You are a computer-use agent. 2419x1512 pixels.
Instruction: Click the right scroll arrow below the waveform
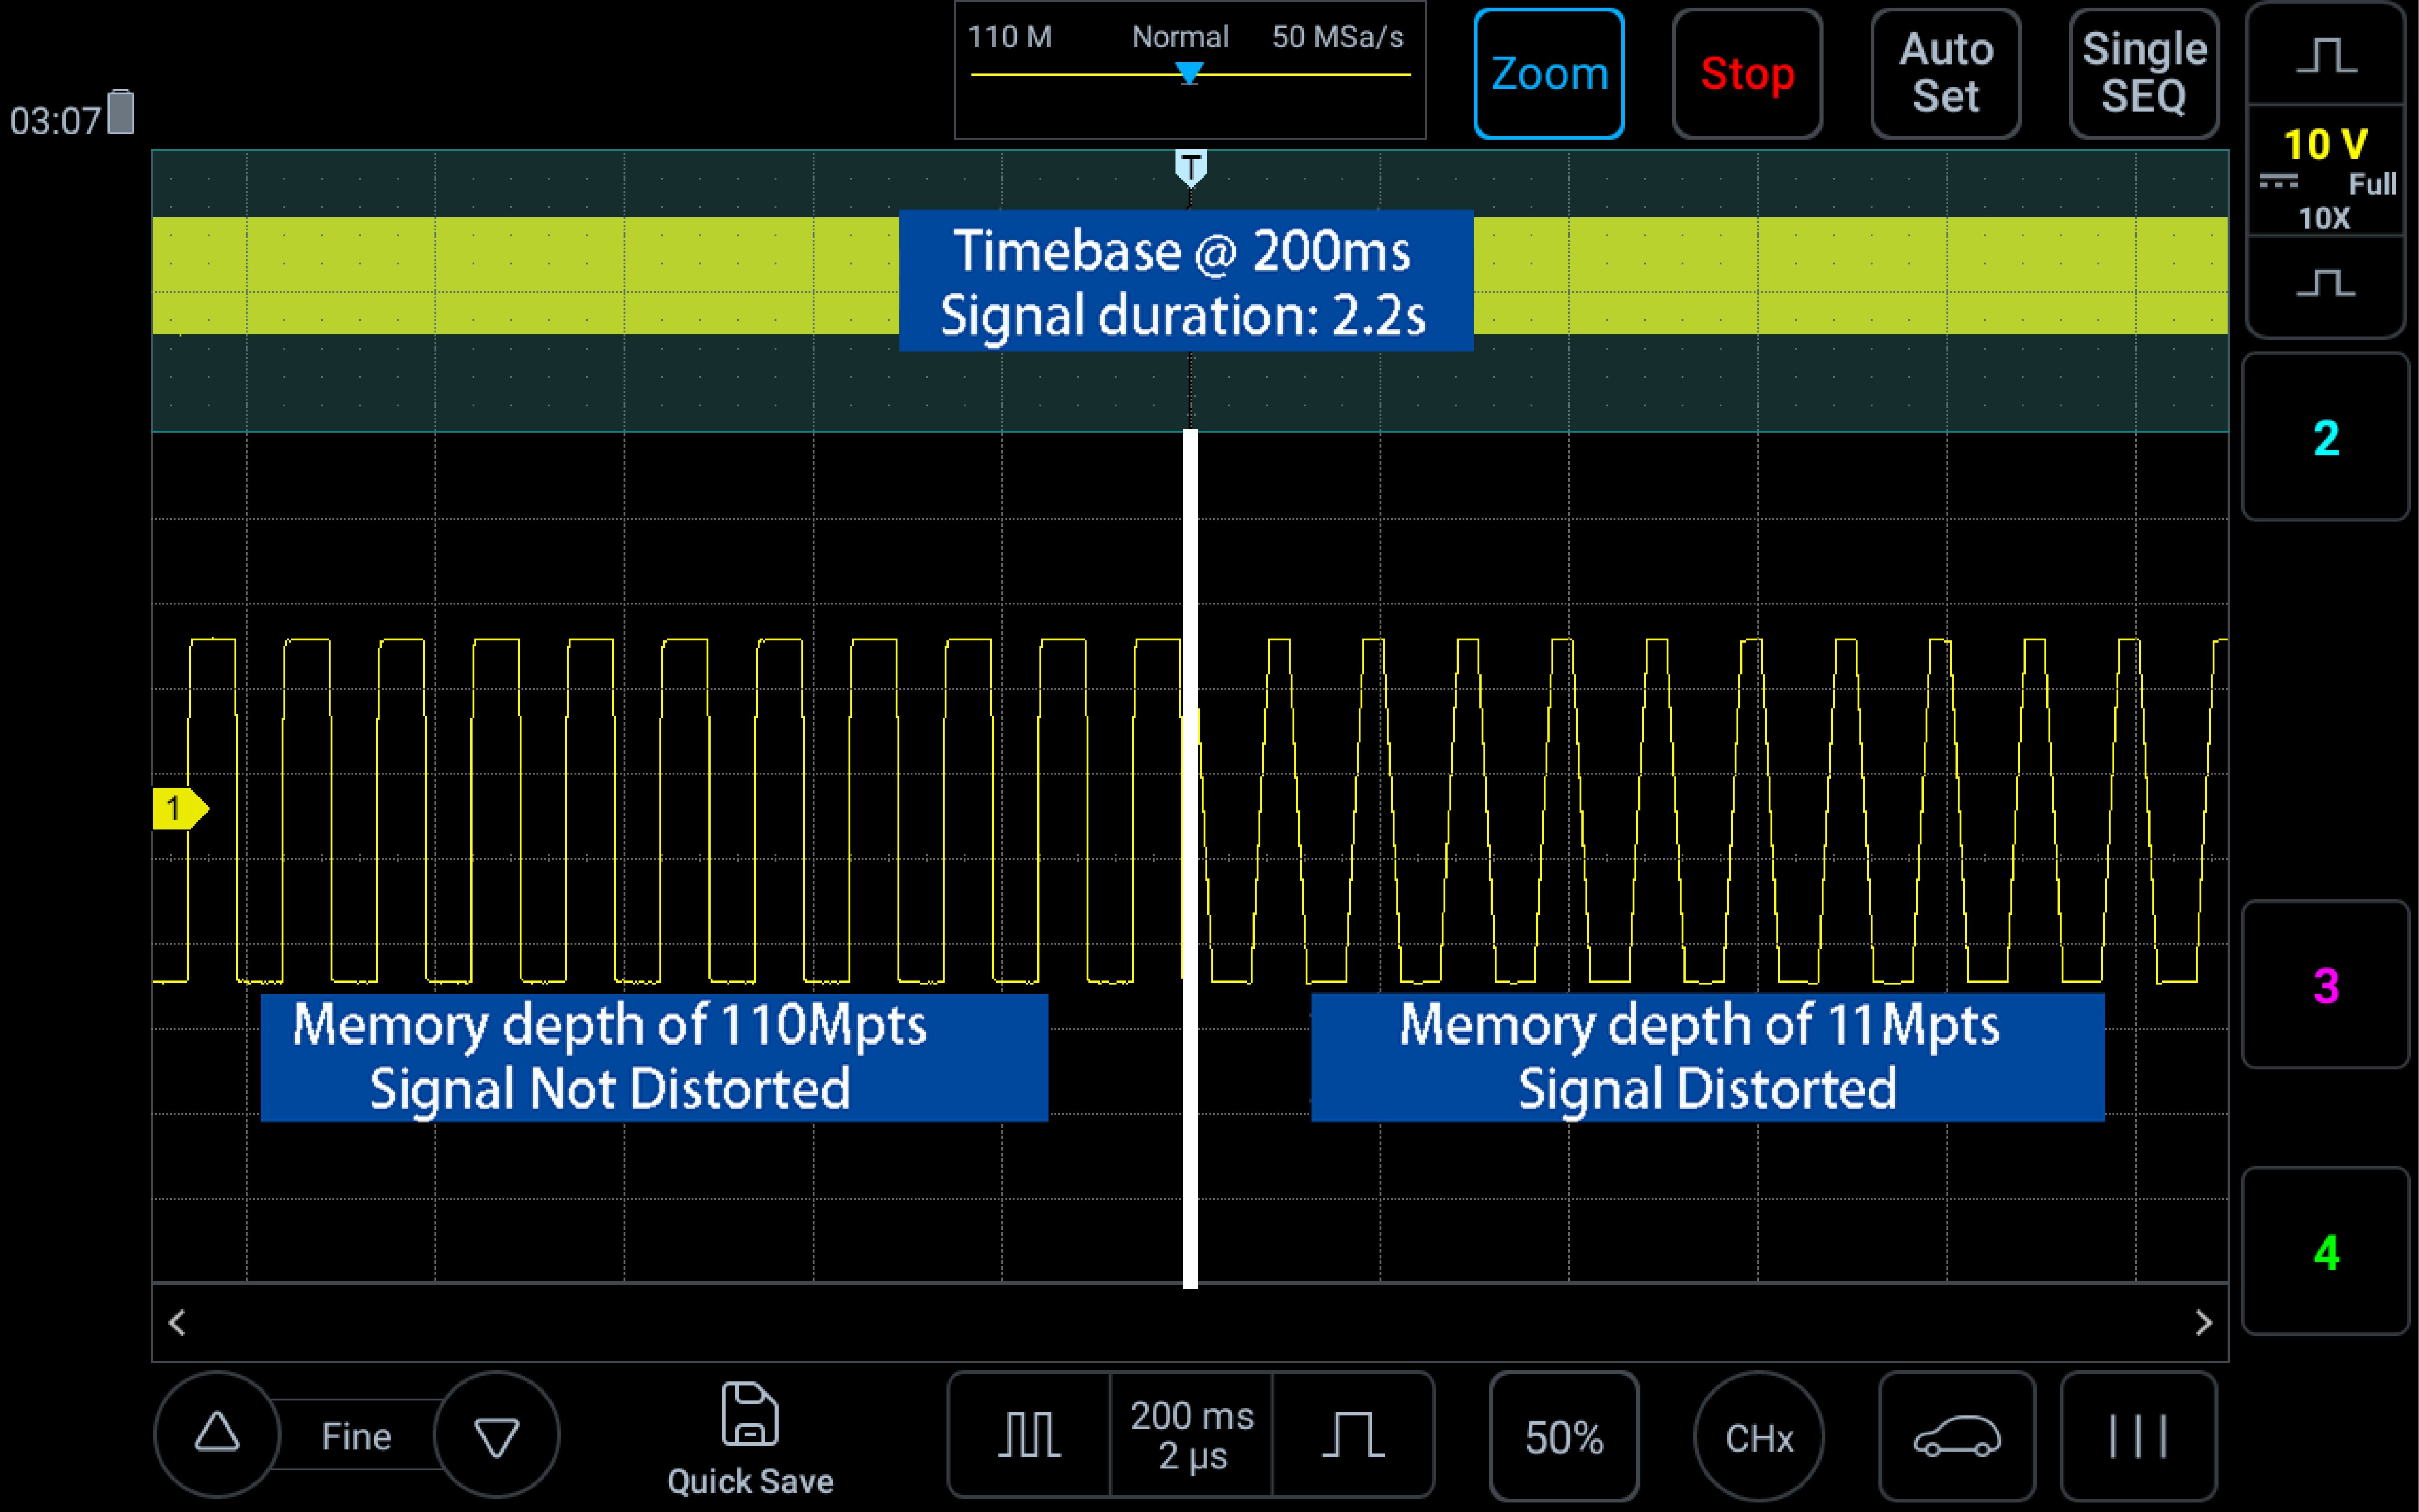tap(2203, 1323)
